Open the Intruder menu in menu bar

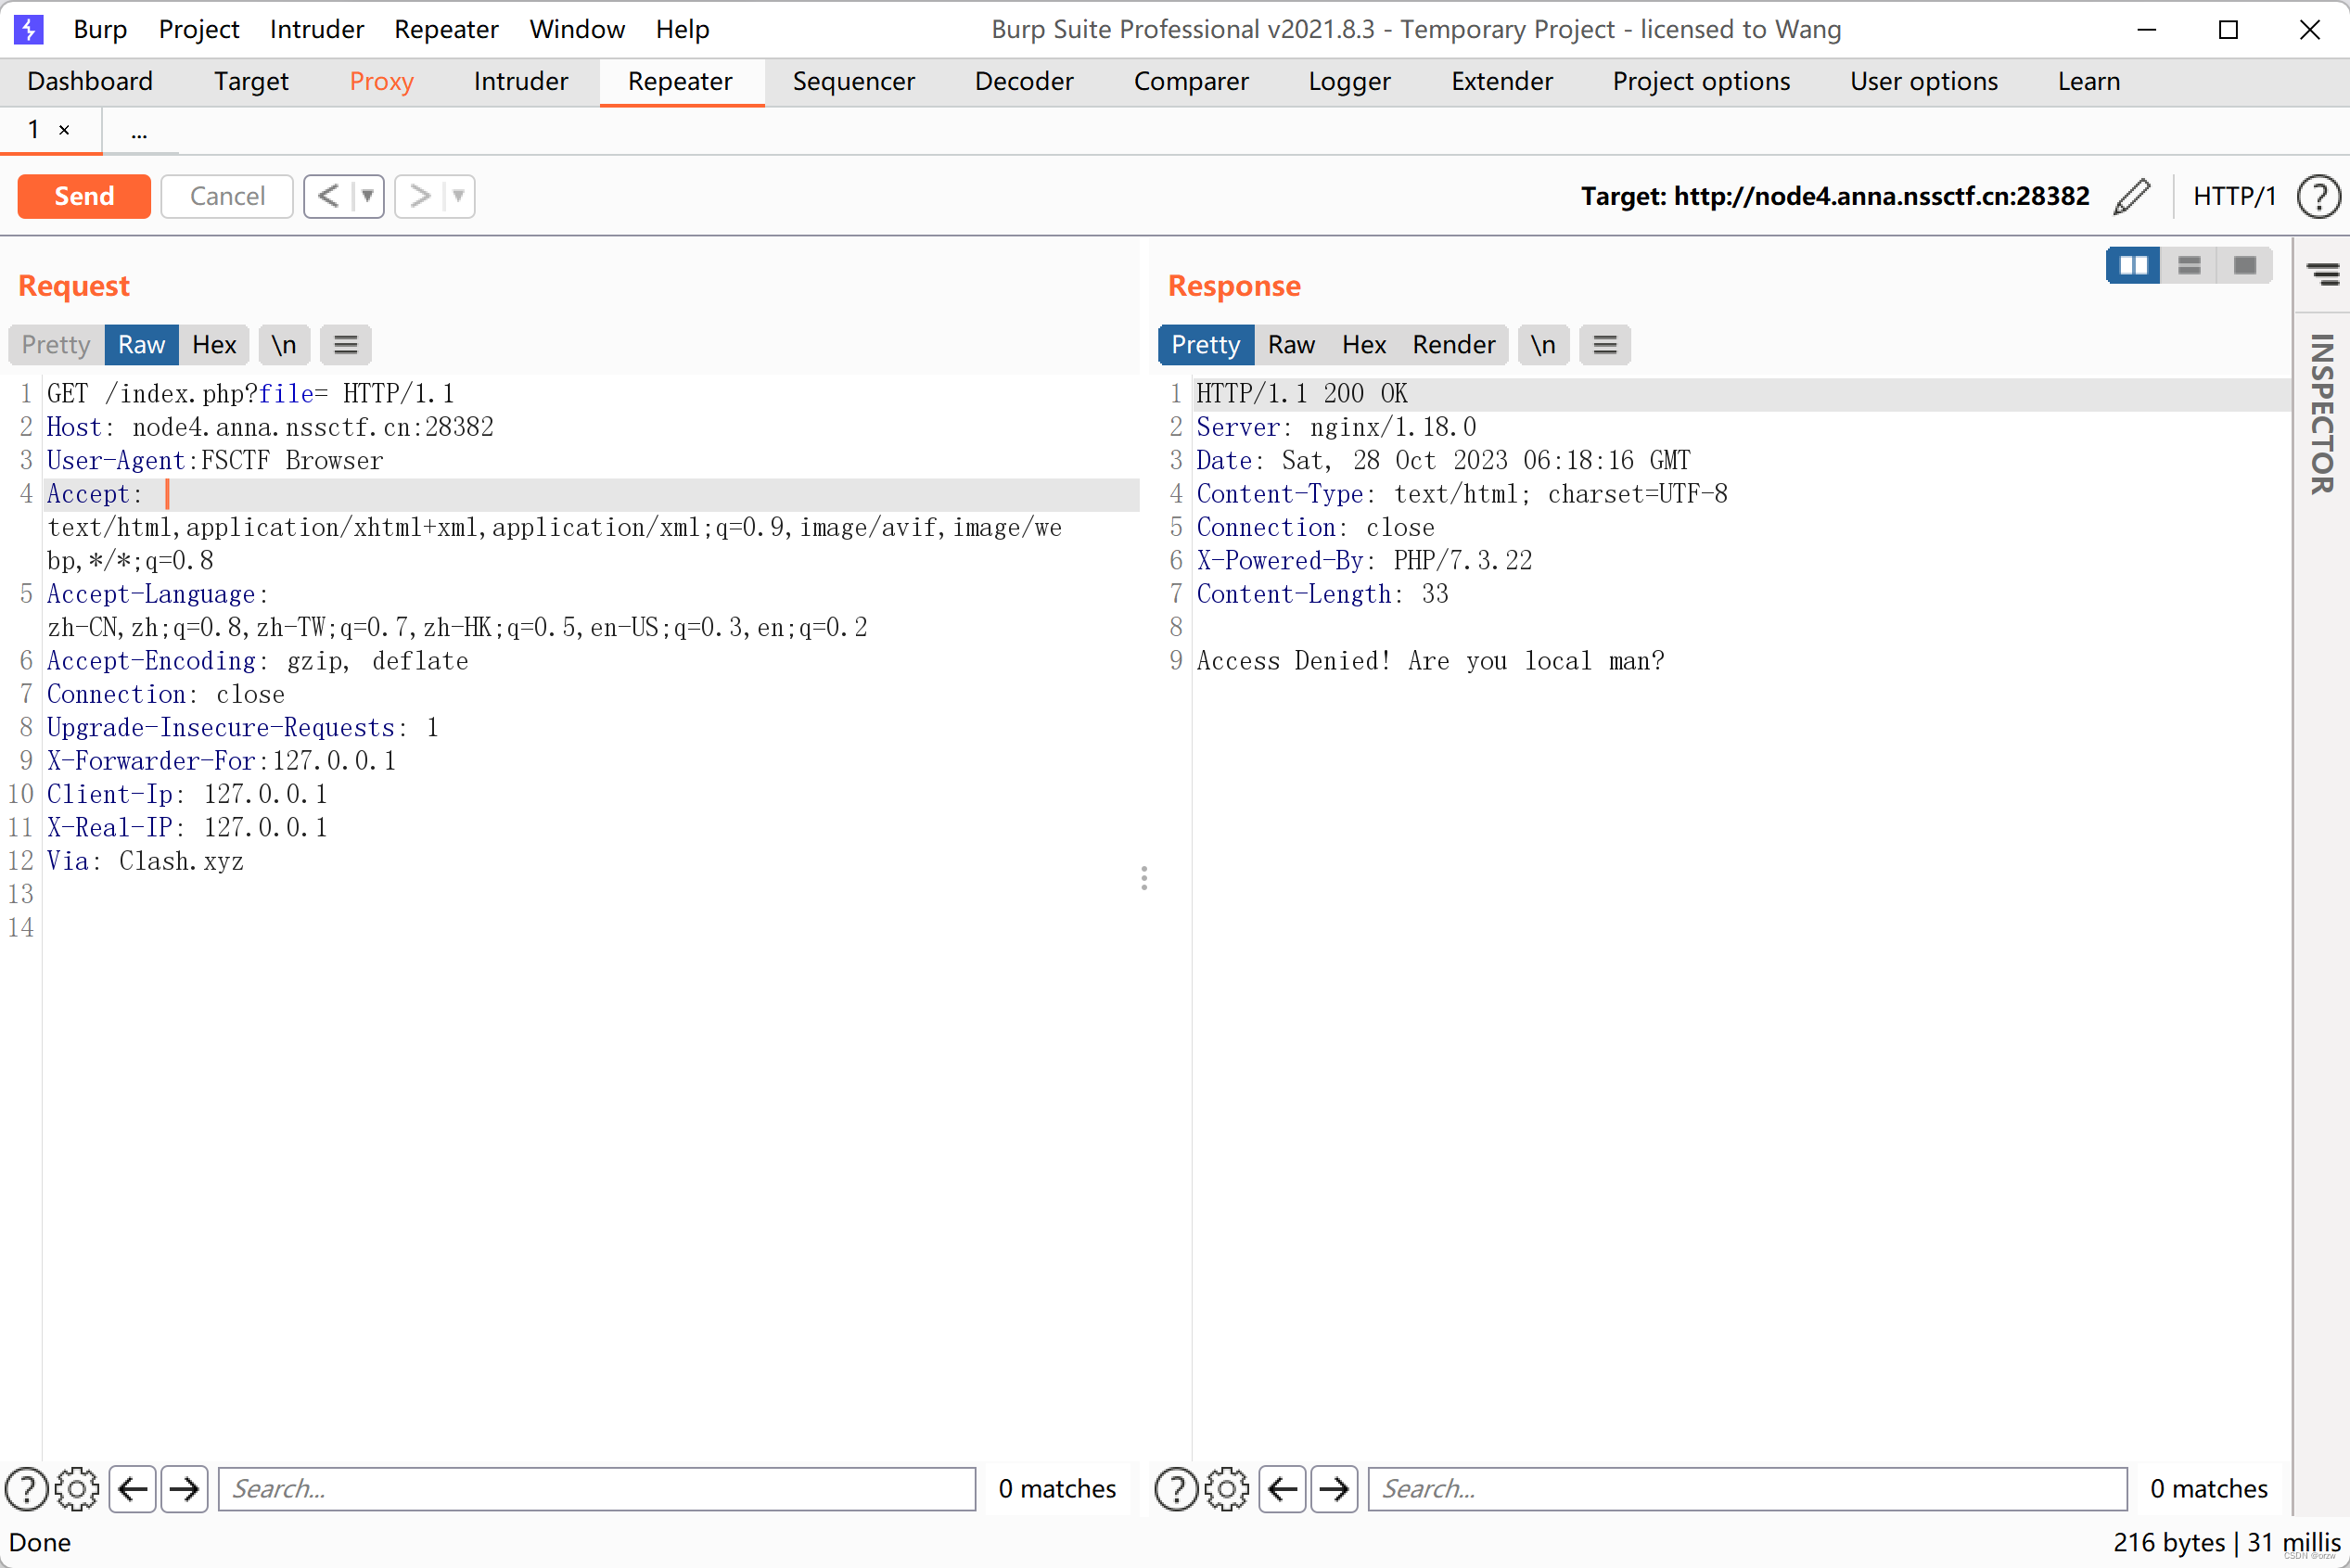pos(316,29)
